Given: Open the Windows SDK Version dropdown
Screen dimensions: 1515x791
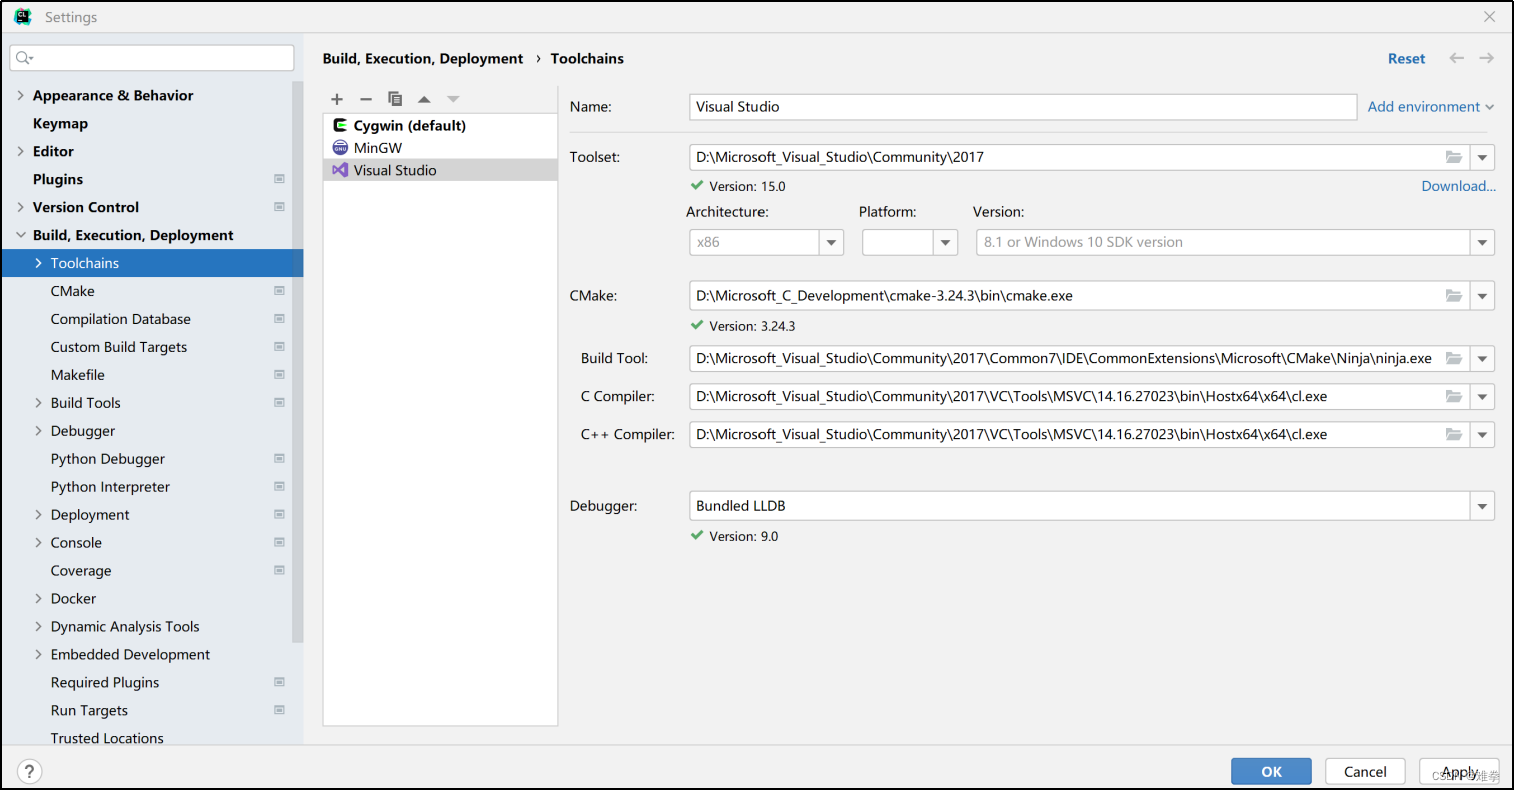Looking at the screenshot, I should [x=1482, y=242].
